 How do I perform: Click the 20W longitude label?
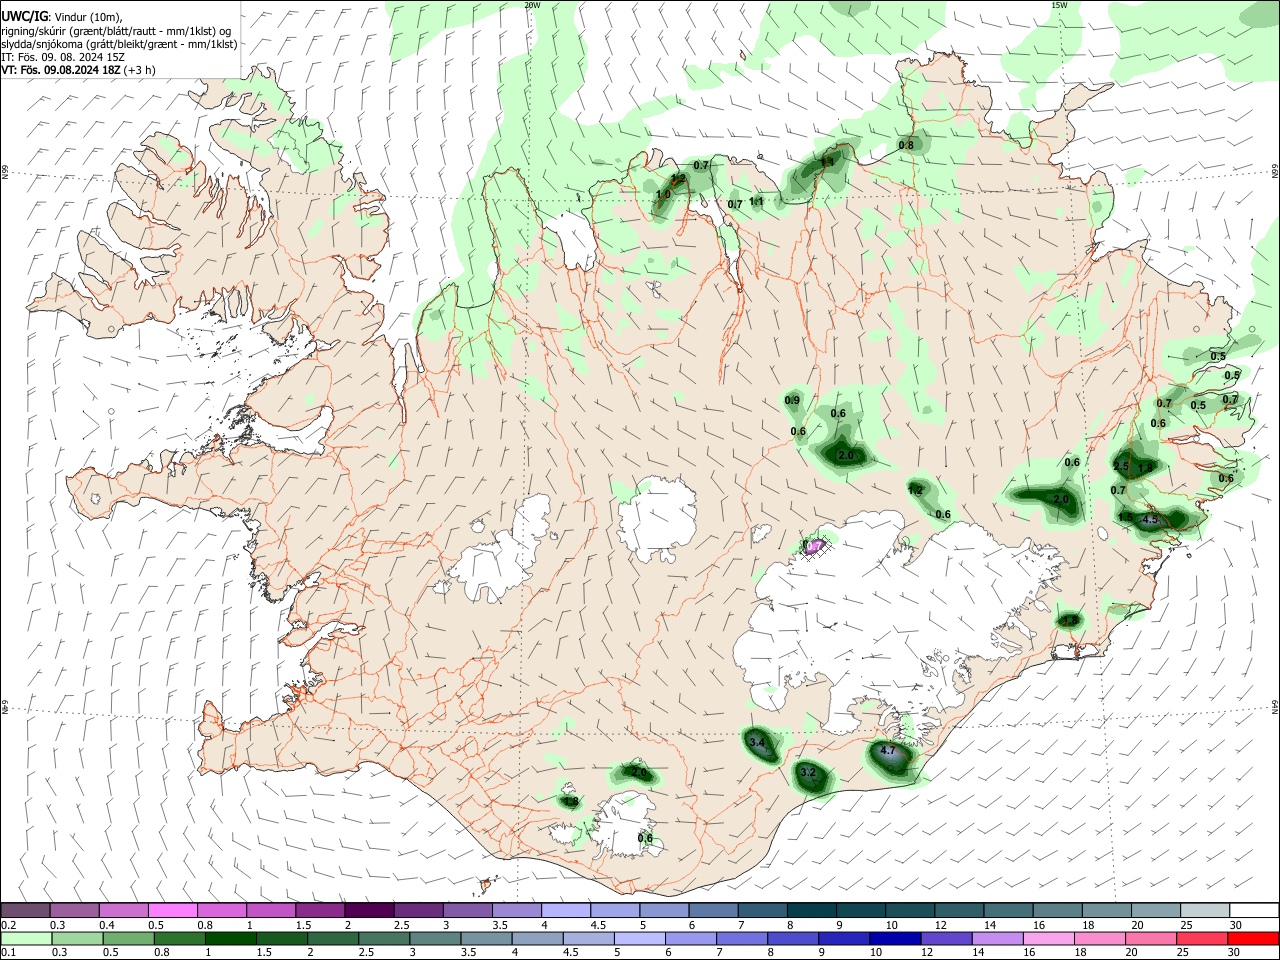pos(532,5)
